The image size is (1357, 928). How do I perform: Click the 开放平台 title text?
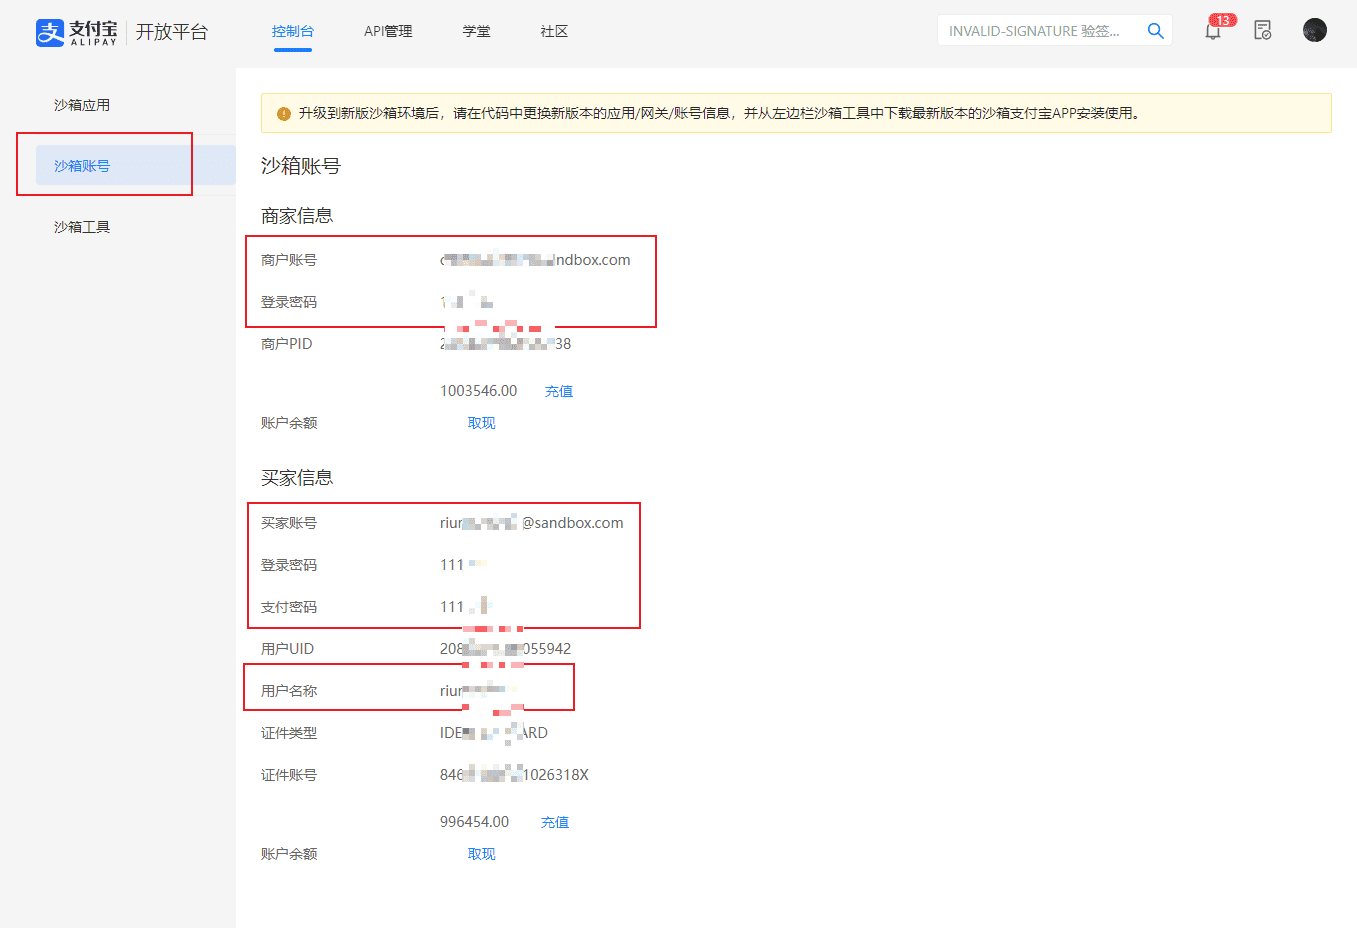[172, 32]
